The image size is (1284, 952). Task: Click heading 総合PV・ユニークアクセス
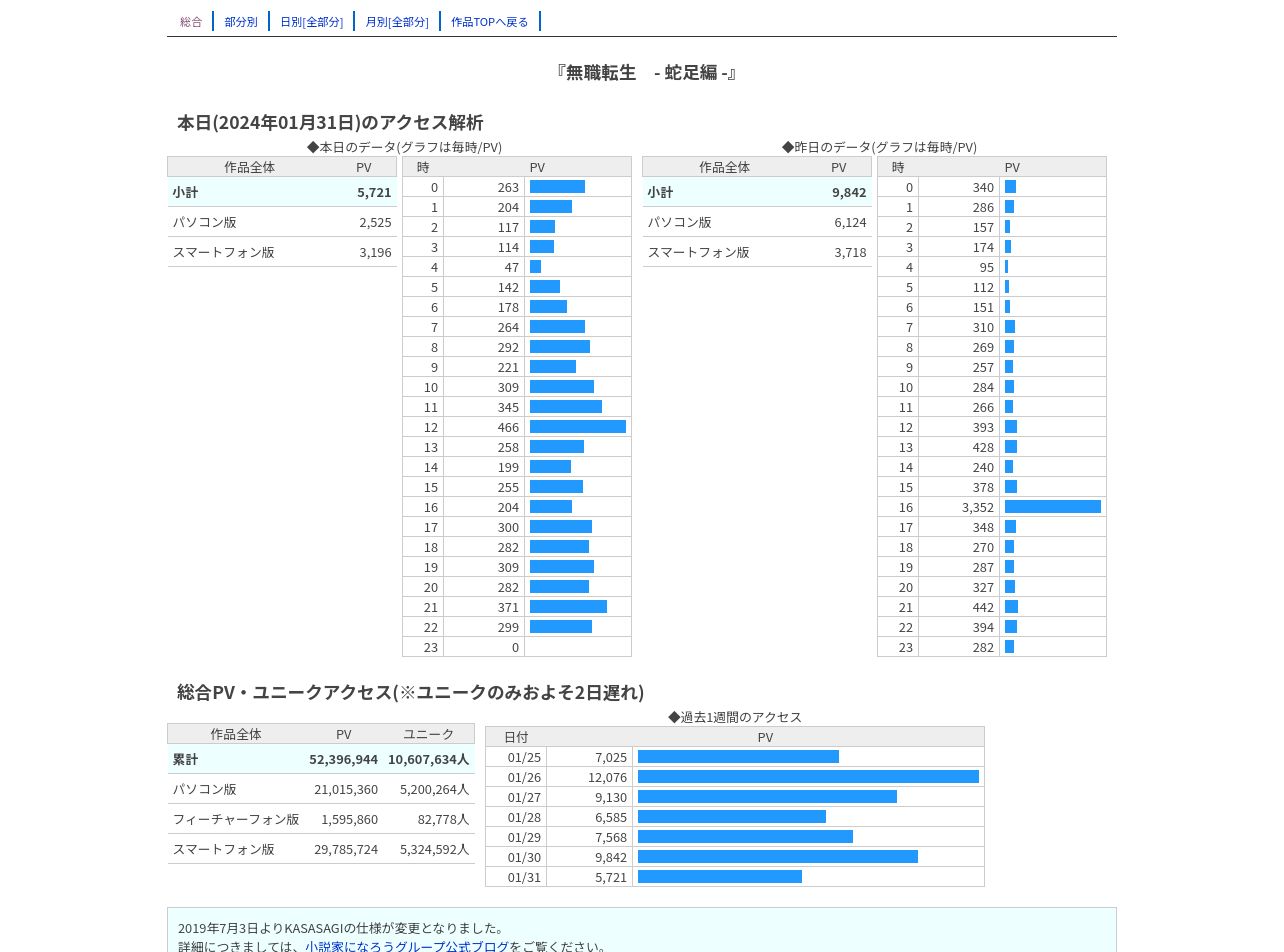pyautogui.click(x=284, y=692)
